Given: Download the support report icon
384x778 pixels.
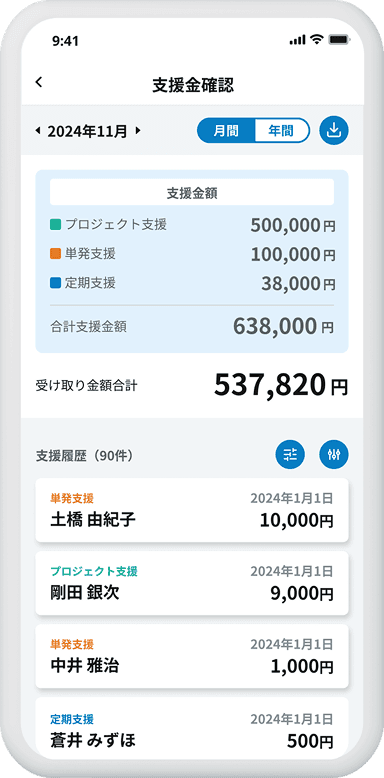Looking at the screenshot, I should (334, 130).
